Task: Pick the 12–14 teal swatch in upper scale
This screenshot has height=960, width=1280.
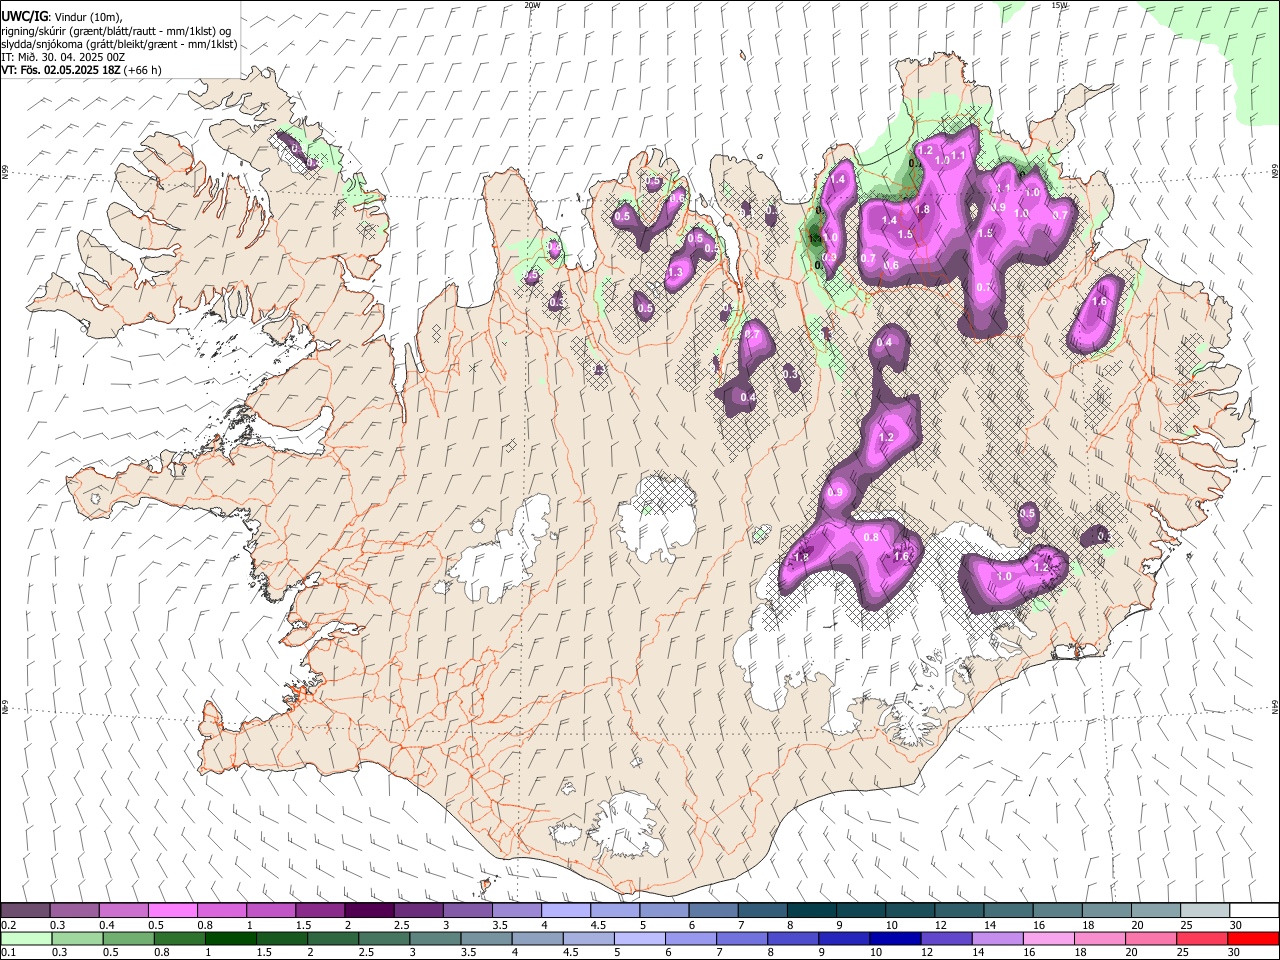Action: (958, 910)
